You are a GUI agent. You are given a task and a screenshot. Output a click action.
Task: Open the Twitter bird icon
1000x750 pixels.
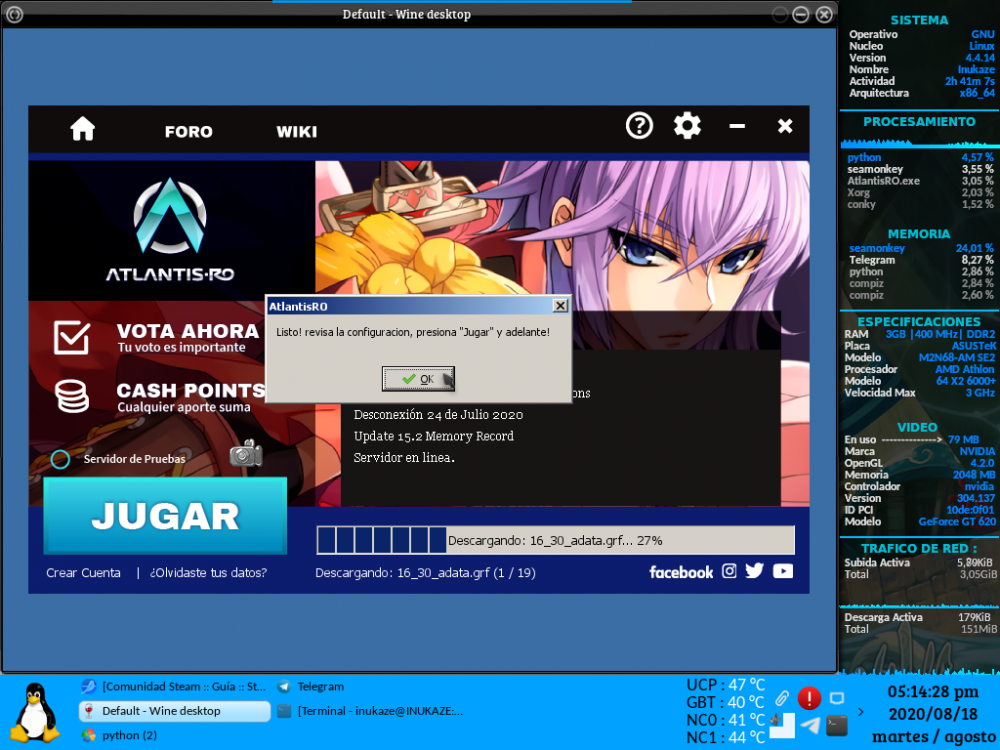(755, 571)
